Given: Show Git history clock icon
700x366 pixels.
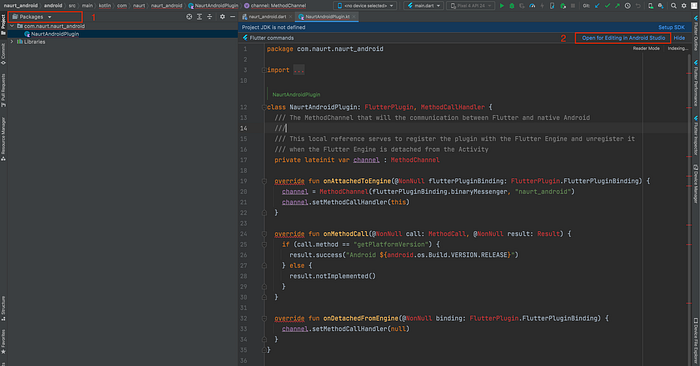Looking at the screenshot, I should (628, 6).
